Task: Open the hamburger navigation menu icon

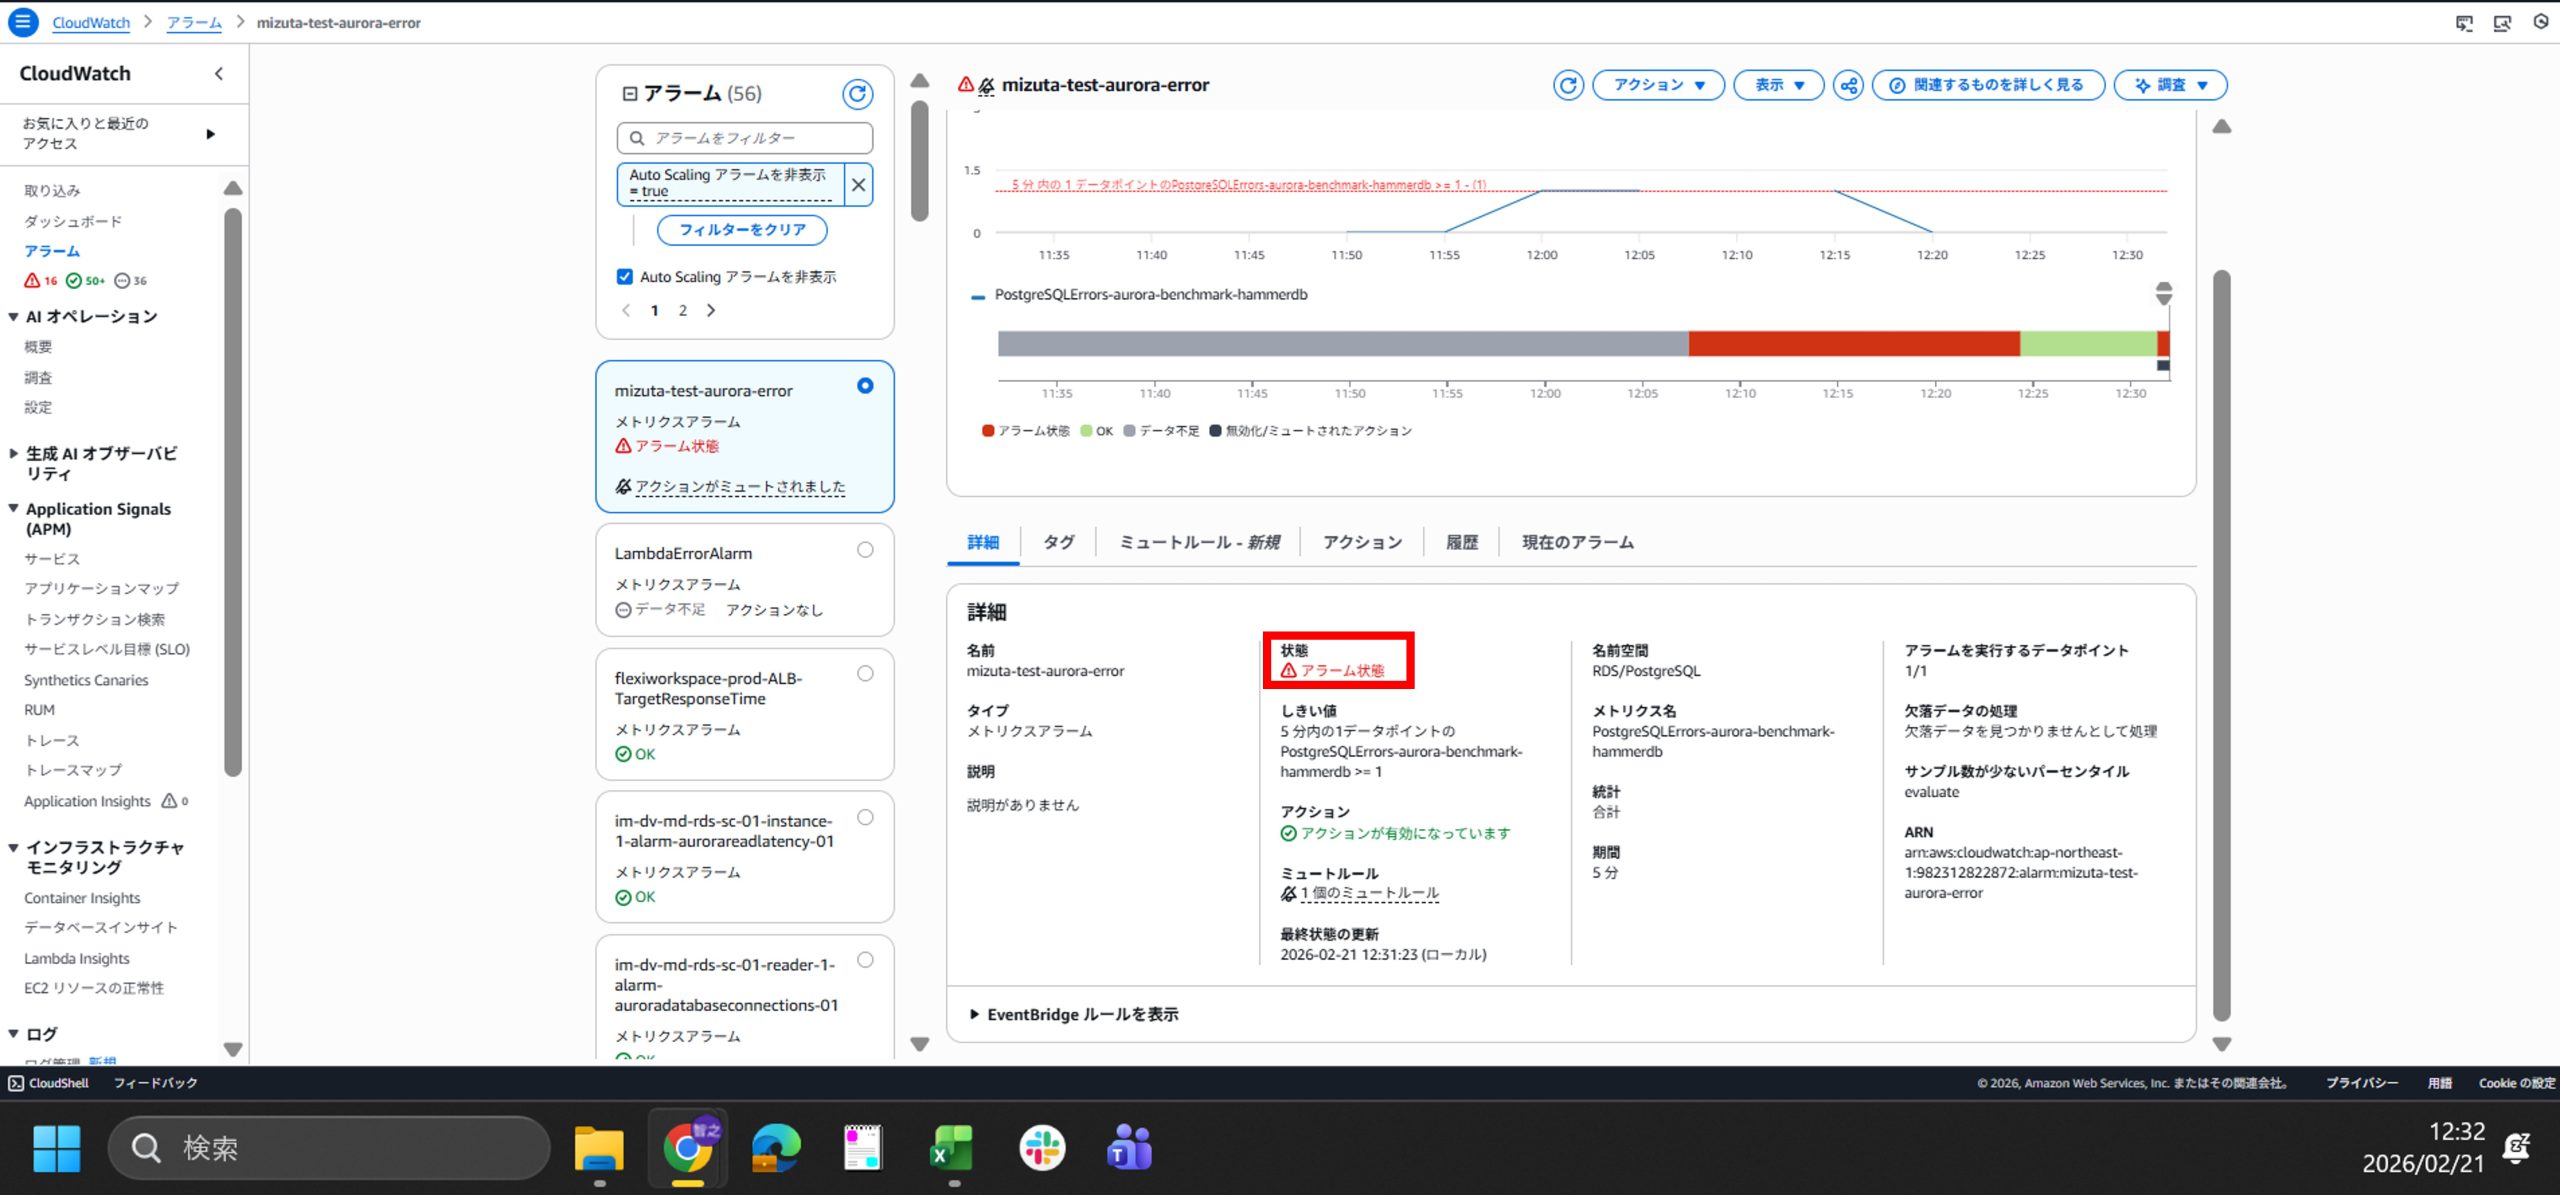Action: pyautogui.click(x=22, y=22)
